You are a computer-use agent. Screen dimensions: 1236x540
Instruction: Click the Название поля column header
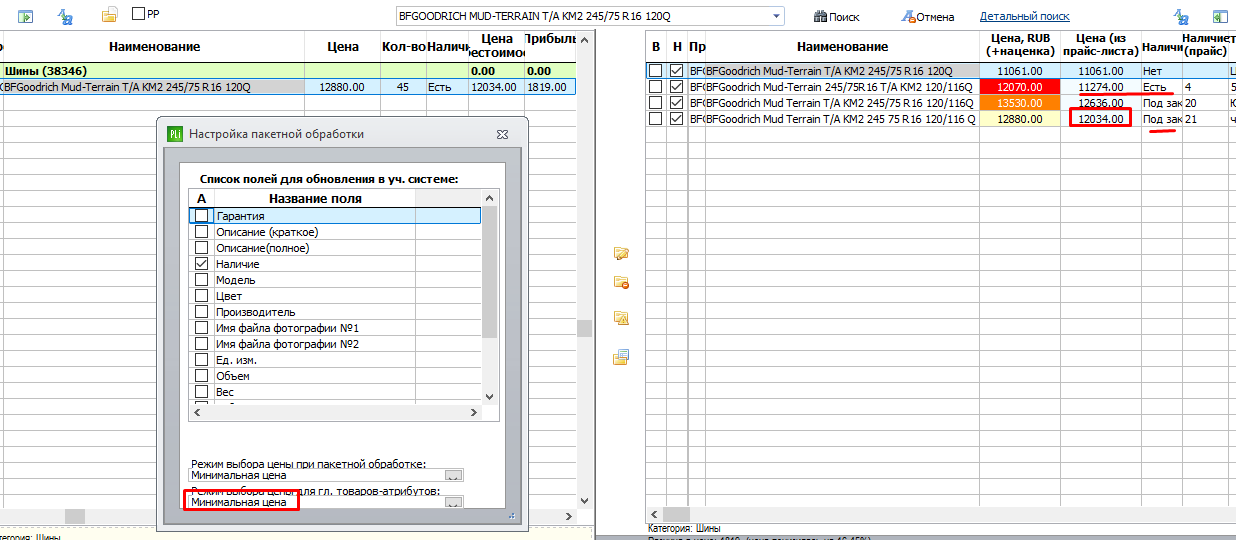pos(316,198)
